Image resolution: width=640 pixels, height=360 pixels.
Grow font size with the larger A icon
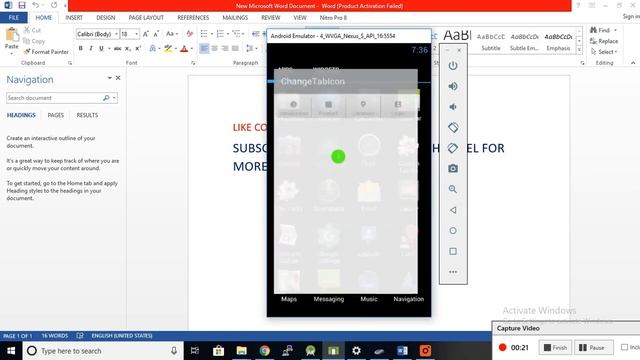click(146, 34)
